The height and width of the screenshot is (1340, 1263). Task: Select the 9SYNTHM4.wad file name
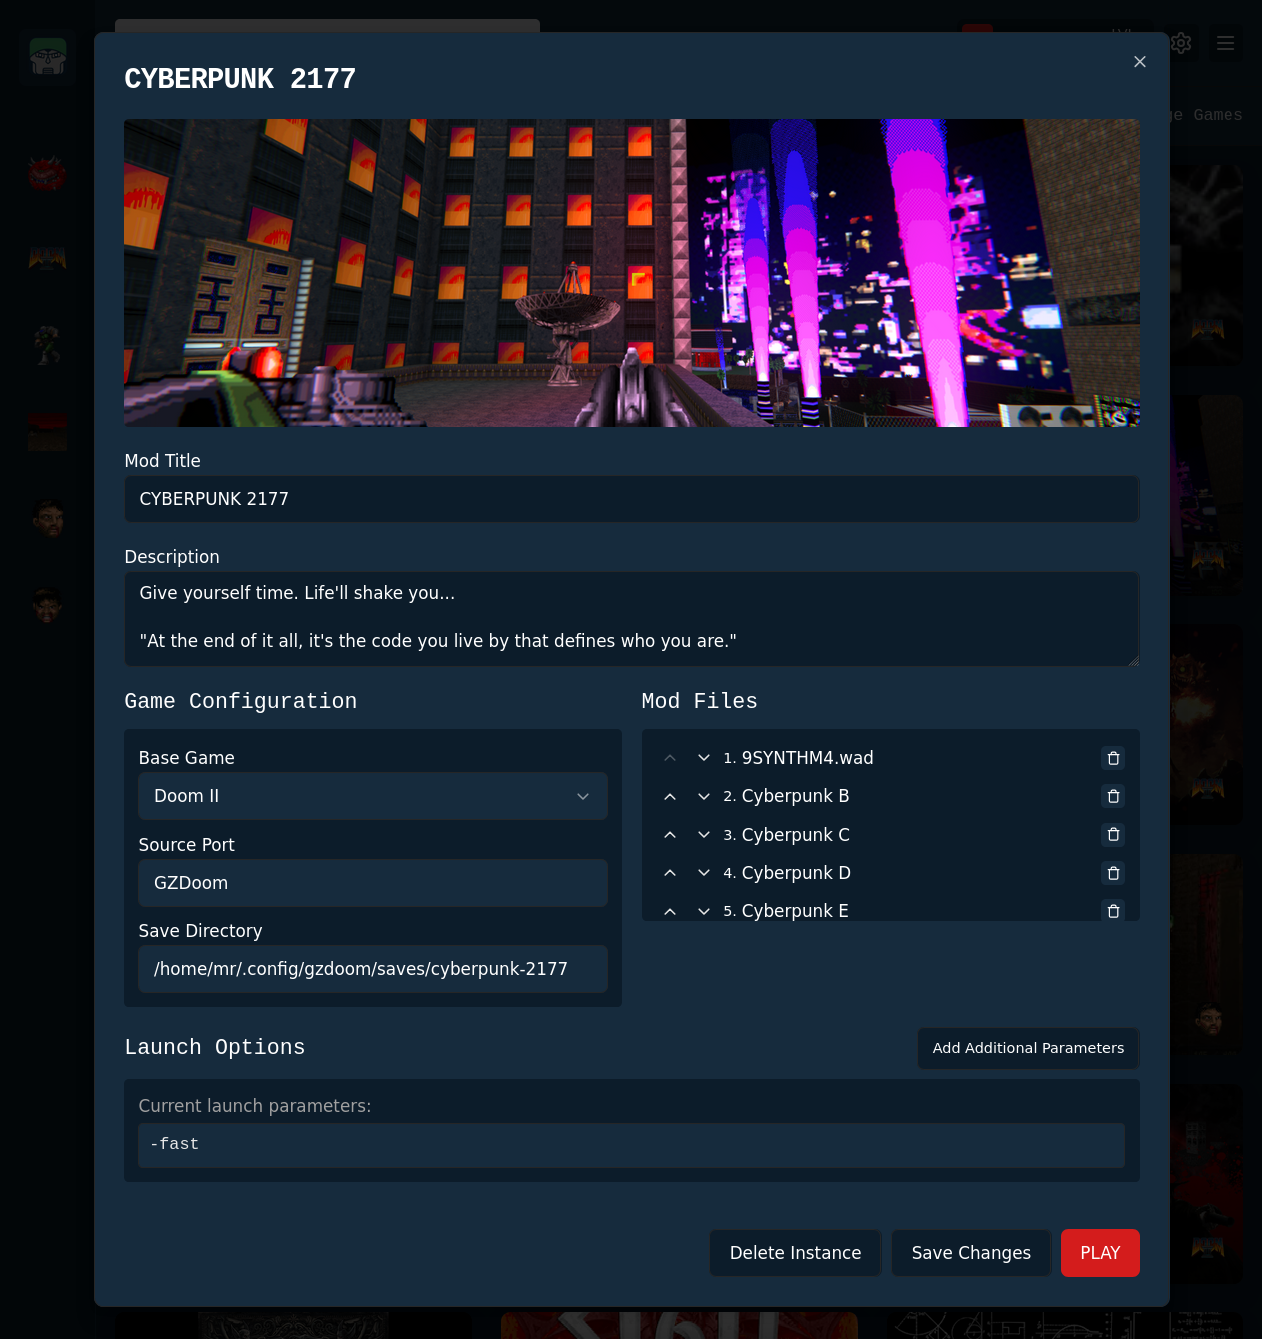[x=807, y=758]
